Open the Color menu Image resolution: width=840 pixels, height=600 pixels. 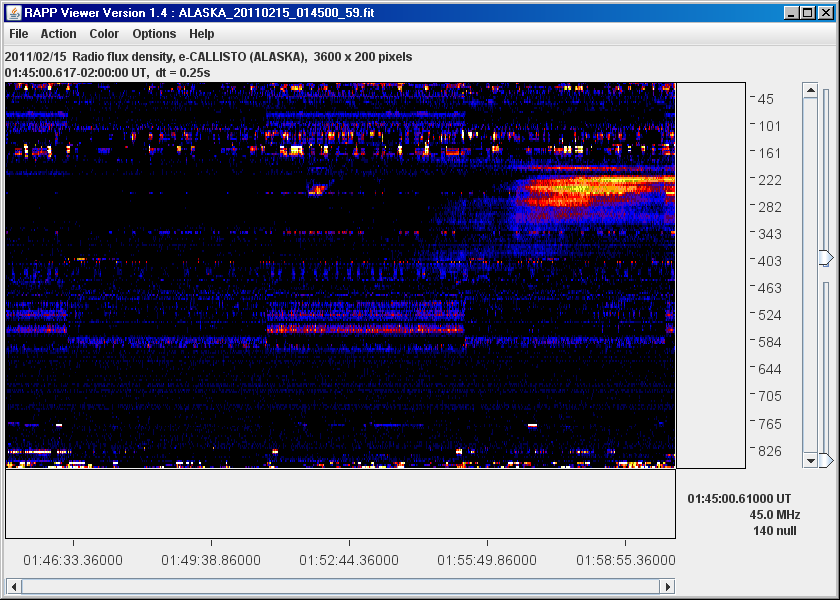[104, 34]
